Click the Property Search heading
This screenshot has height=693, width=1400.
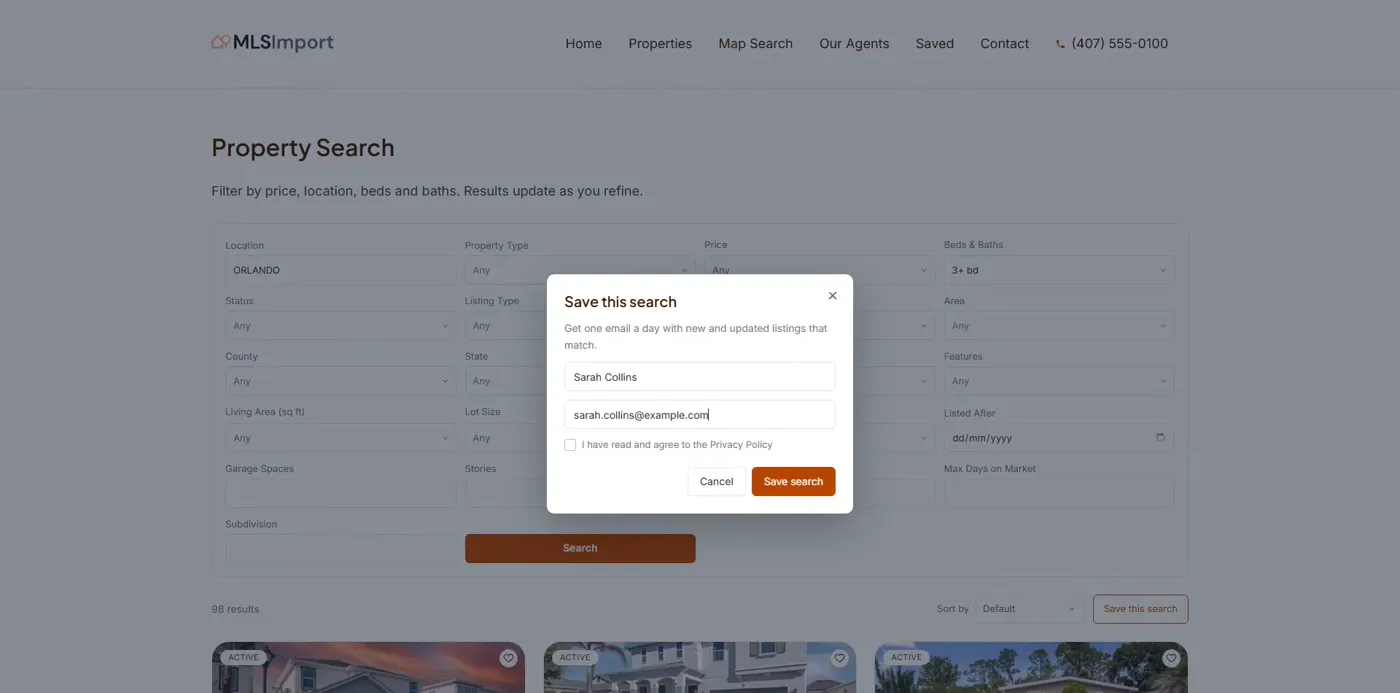303,148
